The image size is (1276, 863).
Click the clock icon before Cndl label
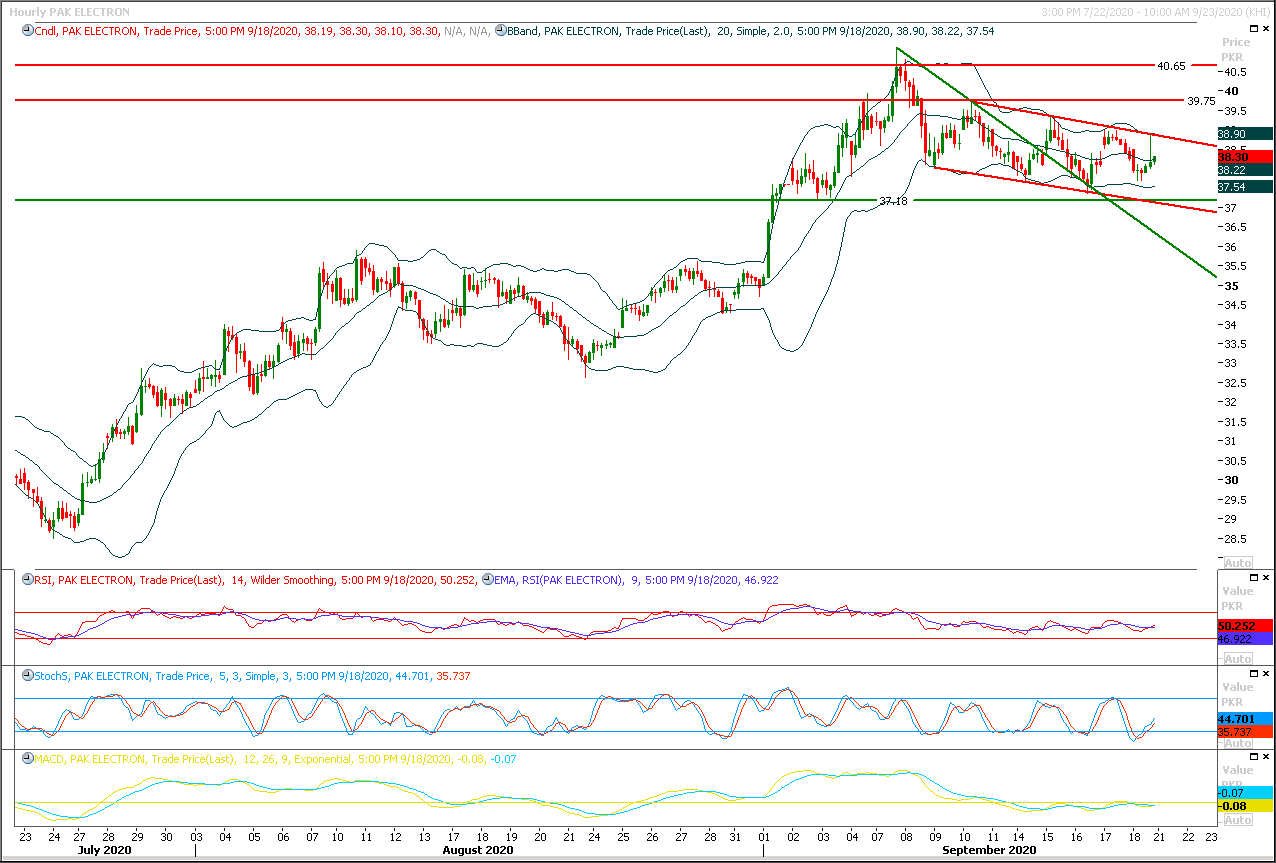point(27,31)
